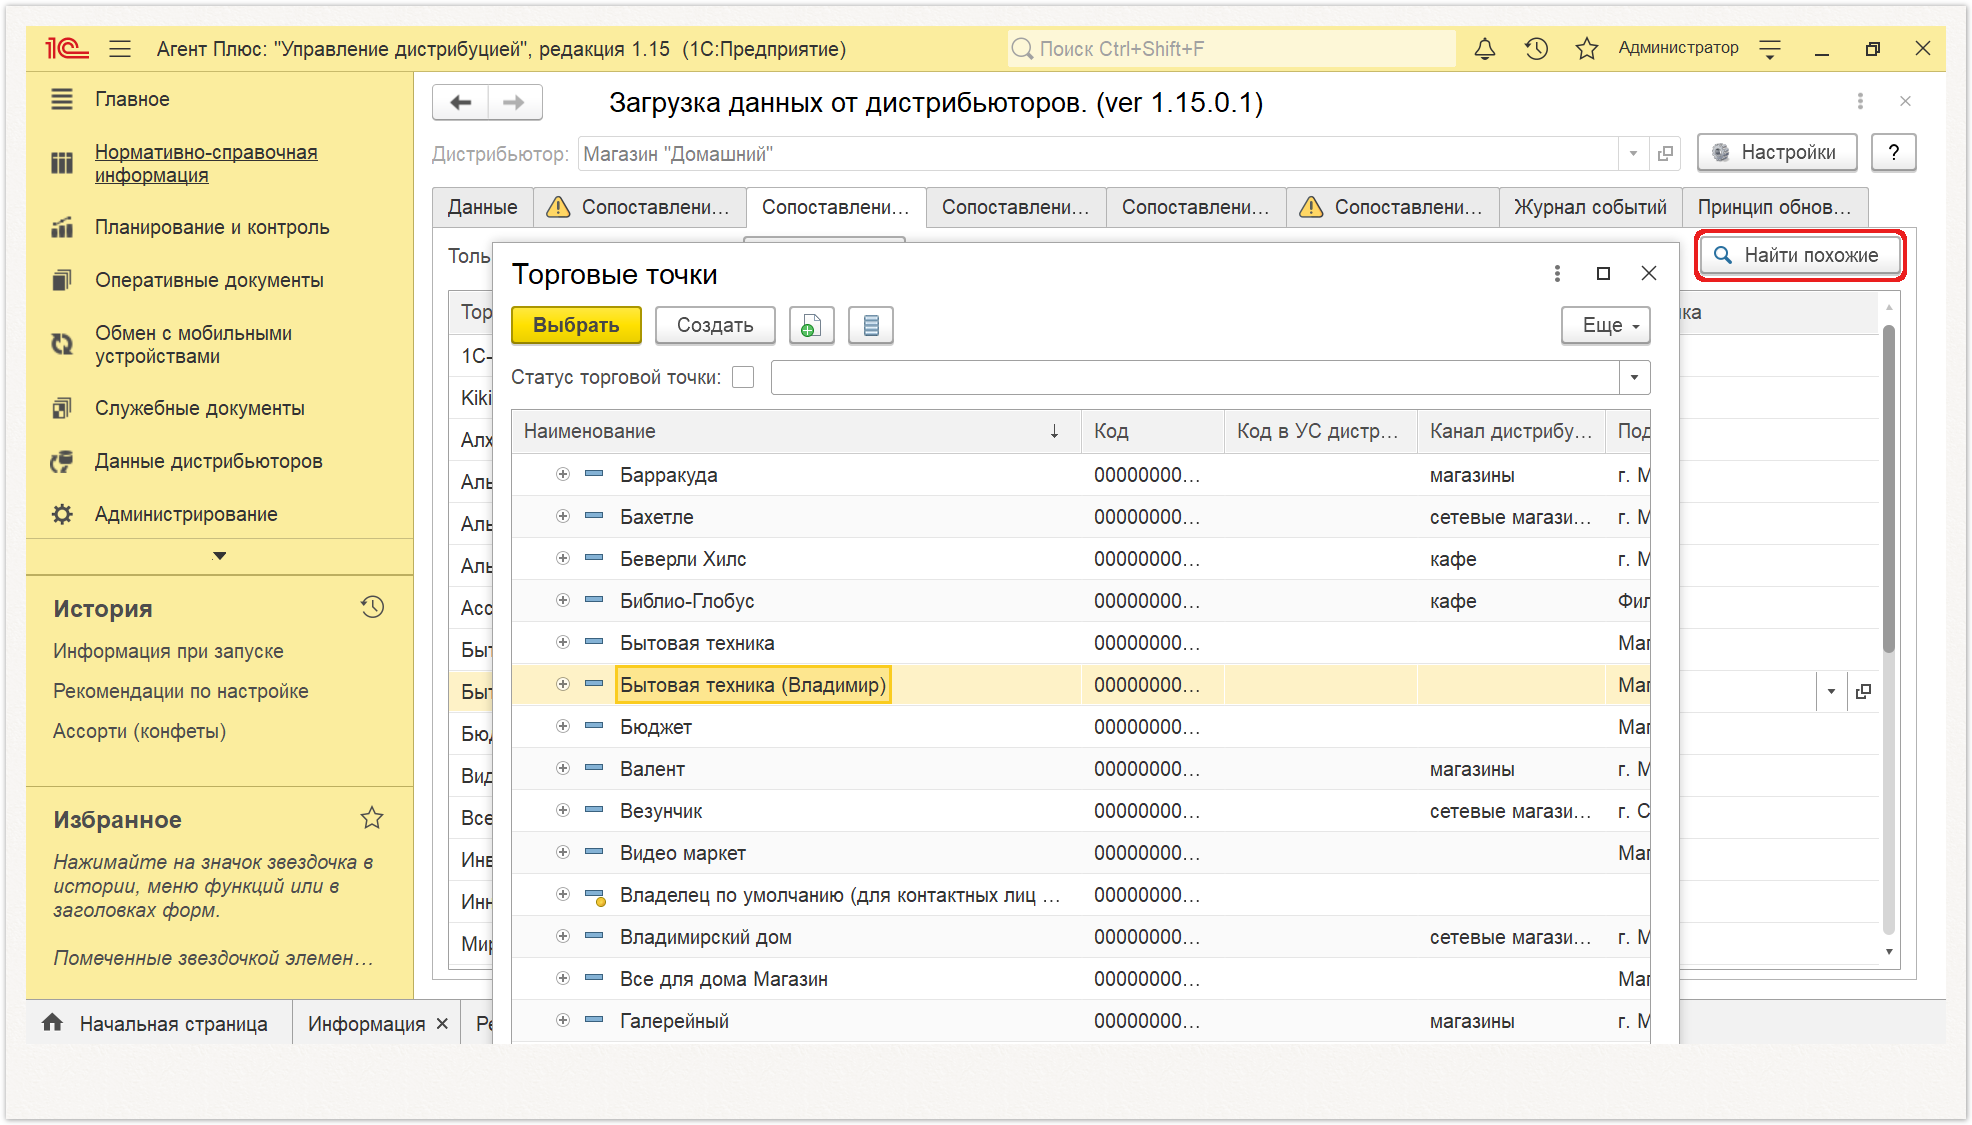The width and height of the screenshot is (1972, 1125).
Task: Go forward with the right arrow button
Action: click(514, 102)
